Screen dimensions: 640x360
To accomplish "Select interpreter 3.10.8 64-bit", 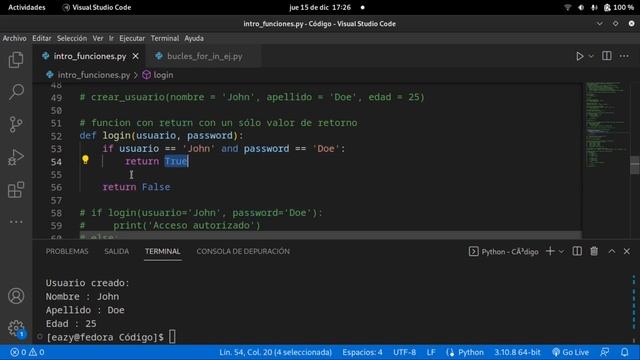I will [517, 352].
